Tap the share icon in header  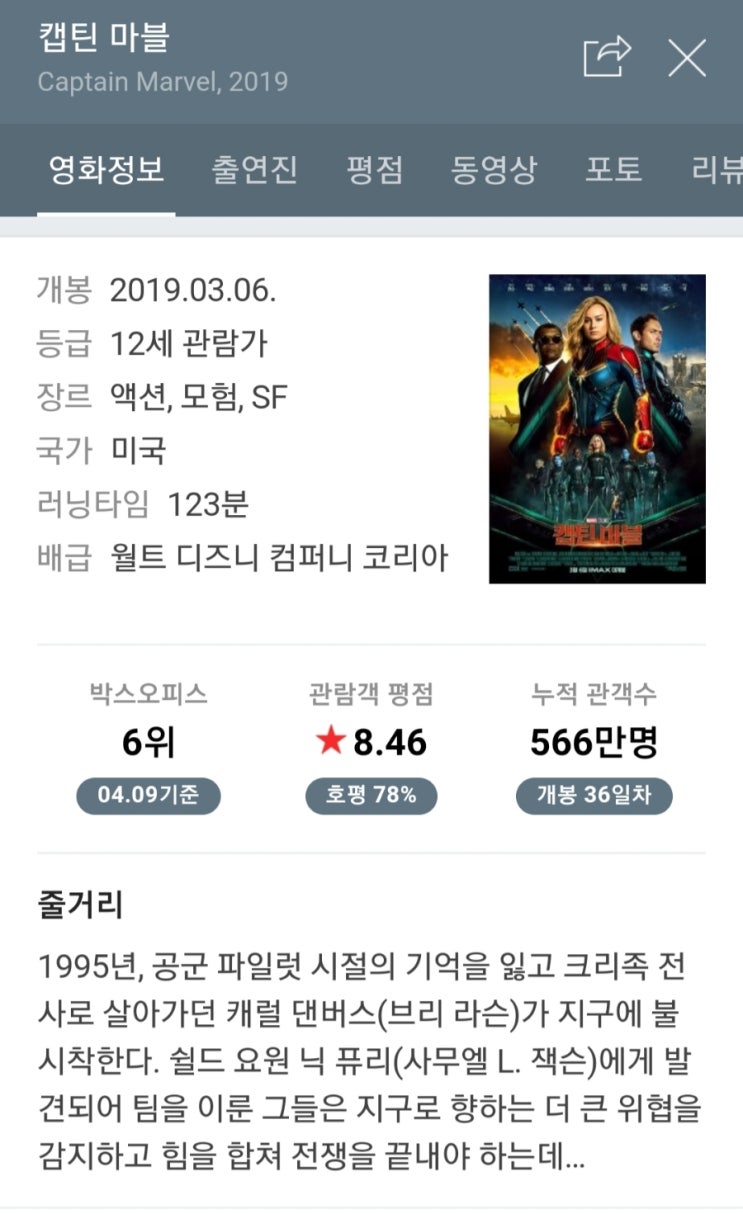click(608, 57)
